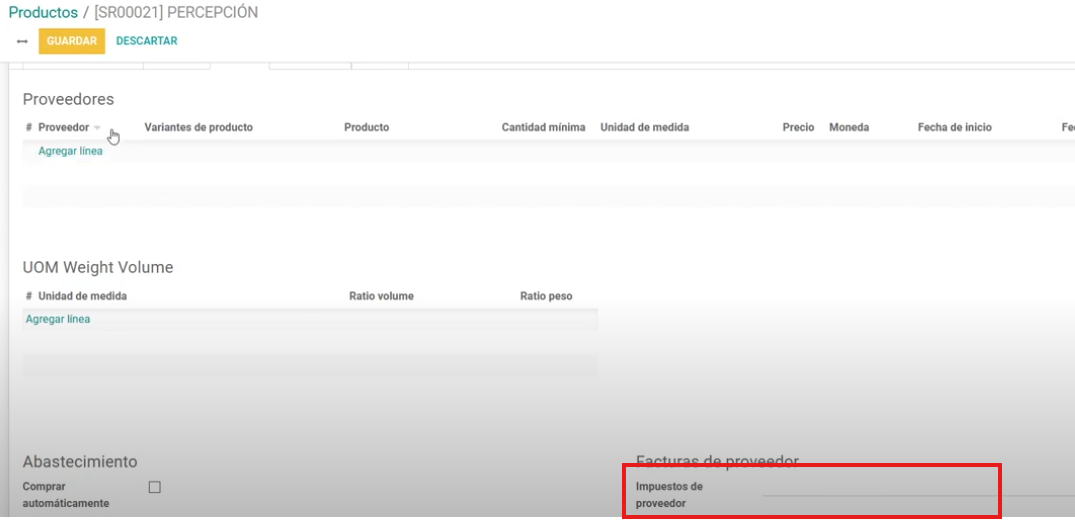This screenshot has width=1075, height=520.
Task: Open the Productos breadcrumb link
Action: pos(43,13)
